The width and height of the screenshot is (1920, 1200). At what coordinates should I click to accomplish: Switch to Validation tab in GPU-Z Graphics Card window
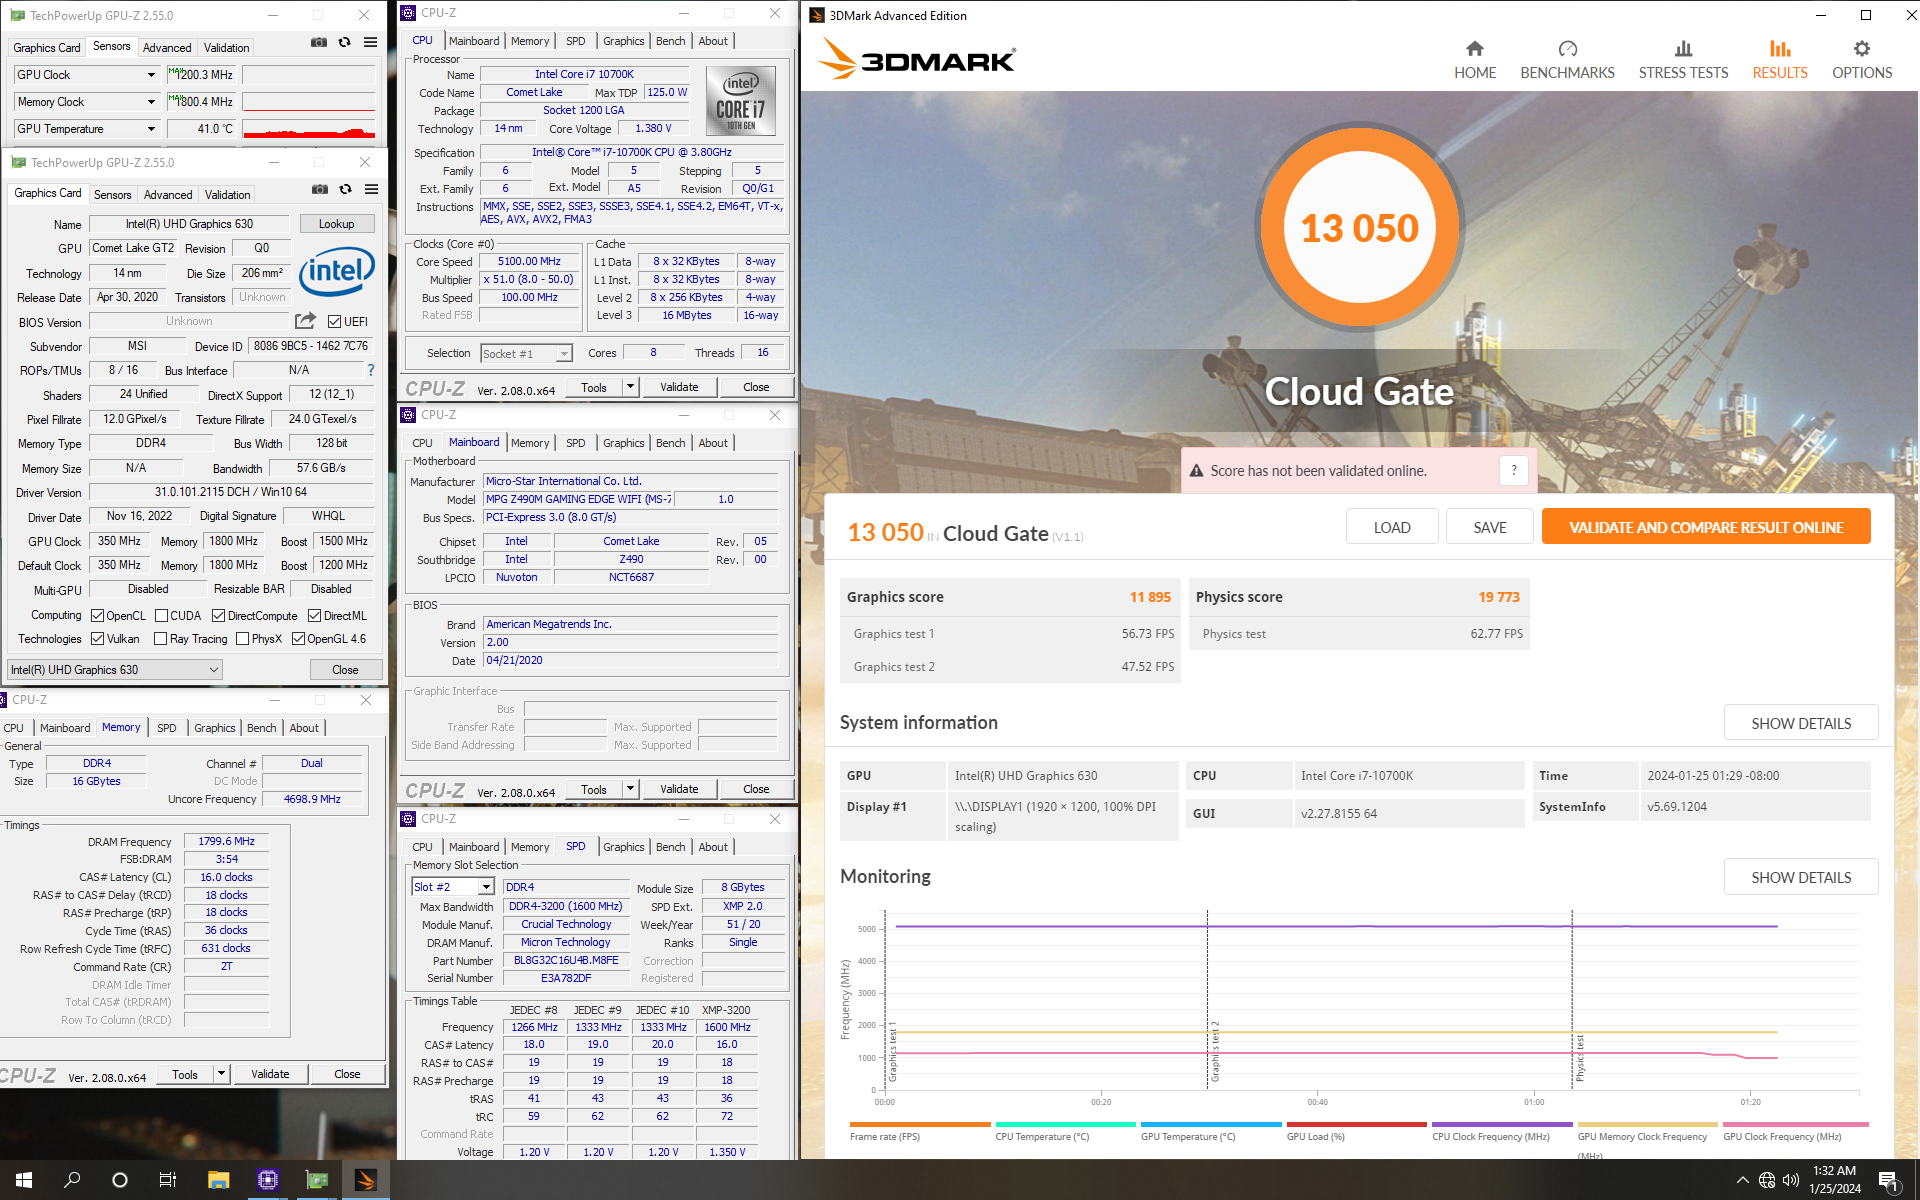pos(228,195)
